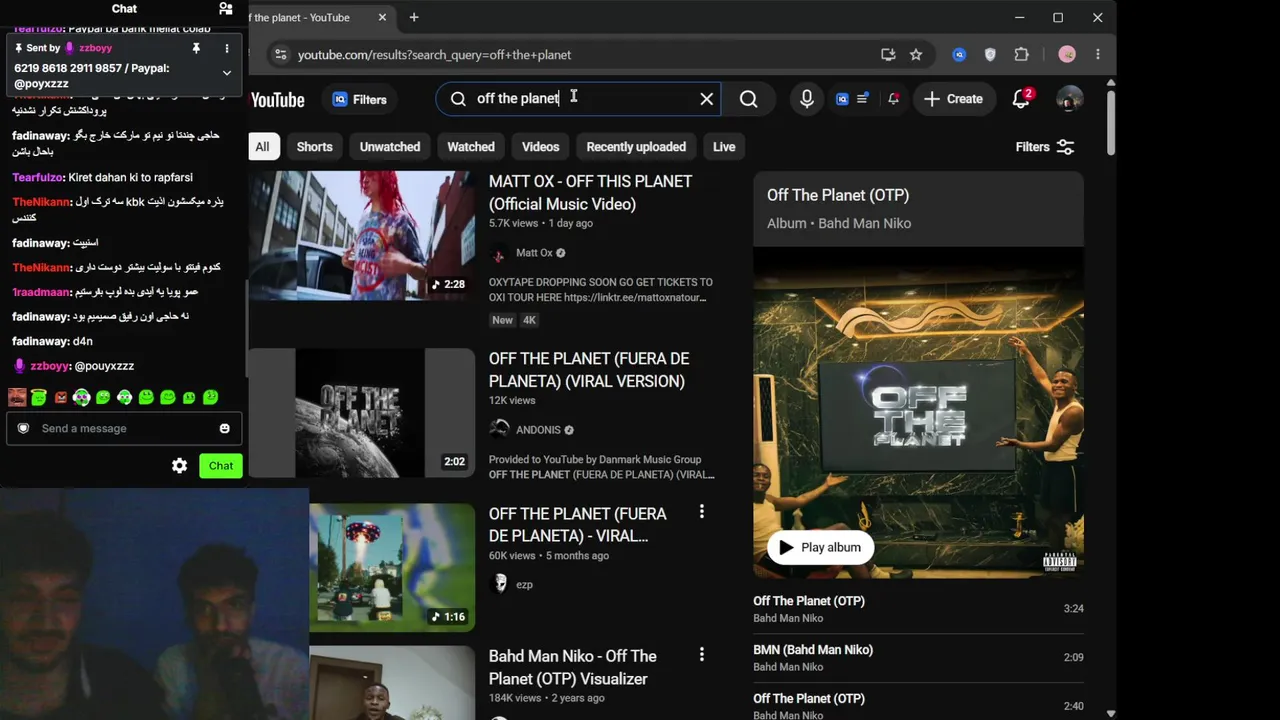
Task: Play album Off The Planet (OTP)
Action: click(x=820, y=547)
